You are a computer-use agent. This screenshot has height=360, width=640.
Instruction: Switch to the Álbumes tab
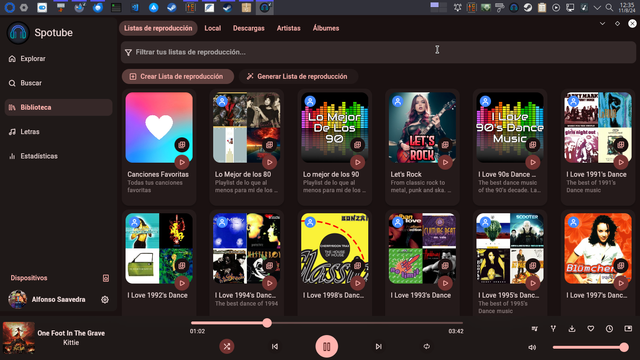[x=326, y=28]
